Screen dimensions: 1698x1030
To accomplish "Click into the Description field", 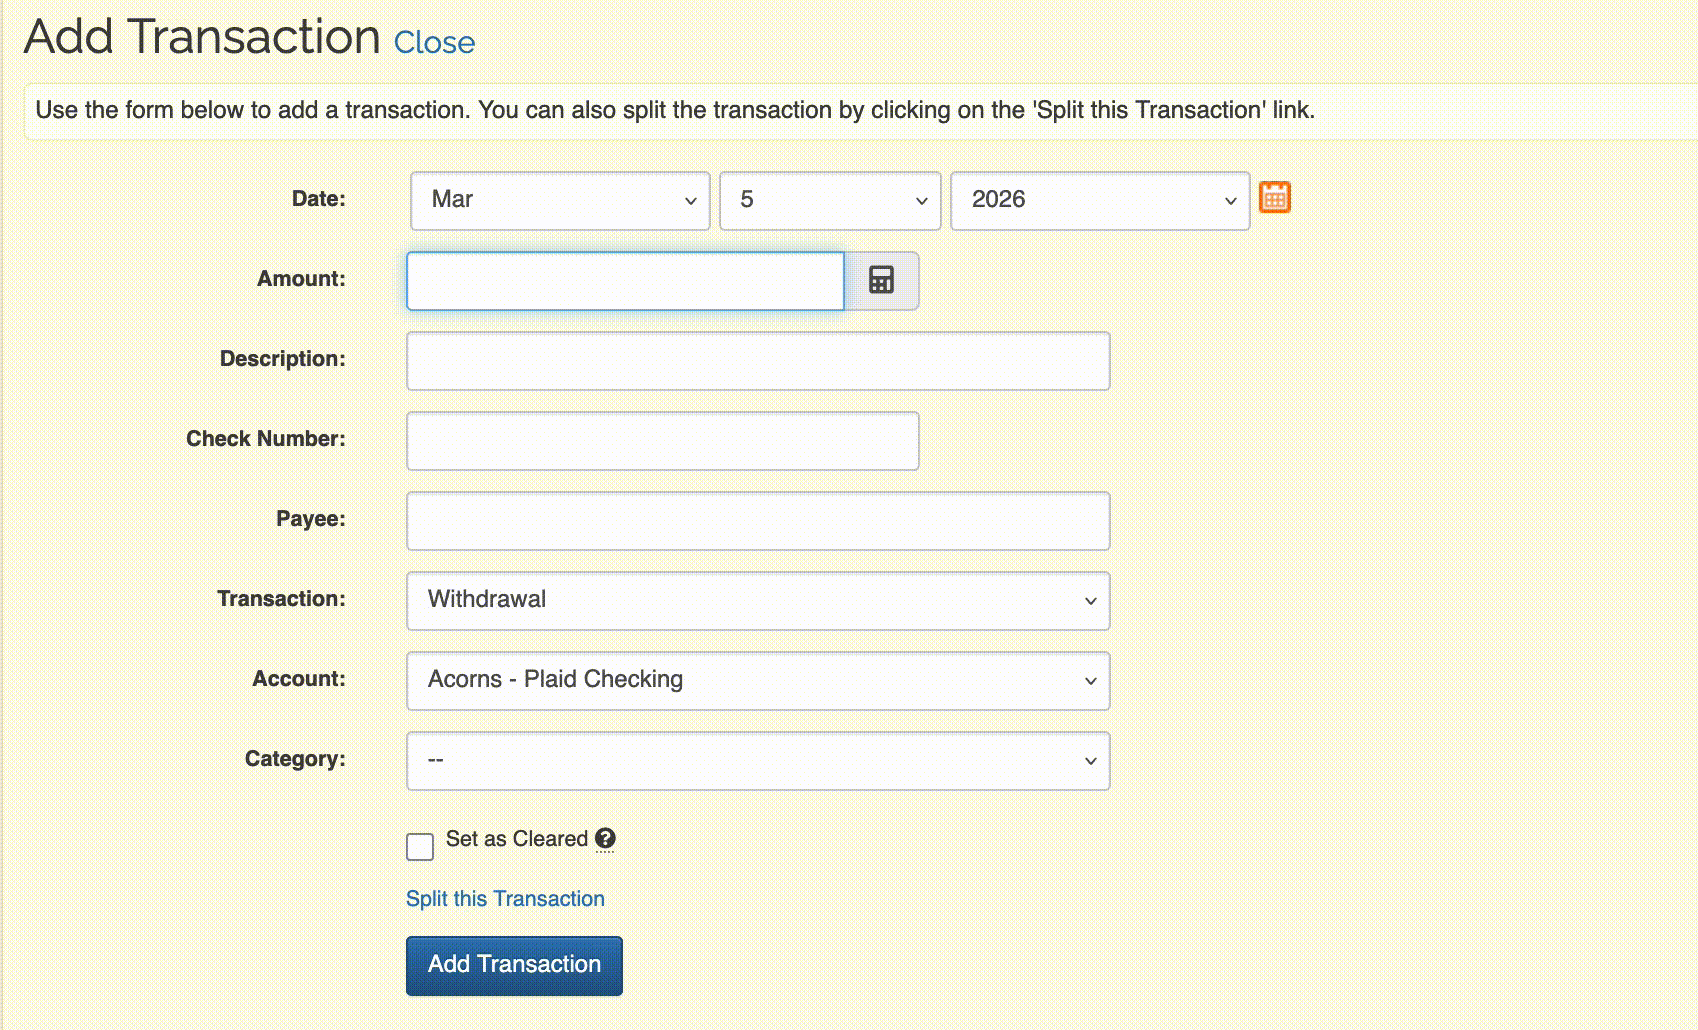I will click(758, 361).
